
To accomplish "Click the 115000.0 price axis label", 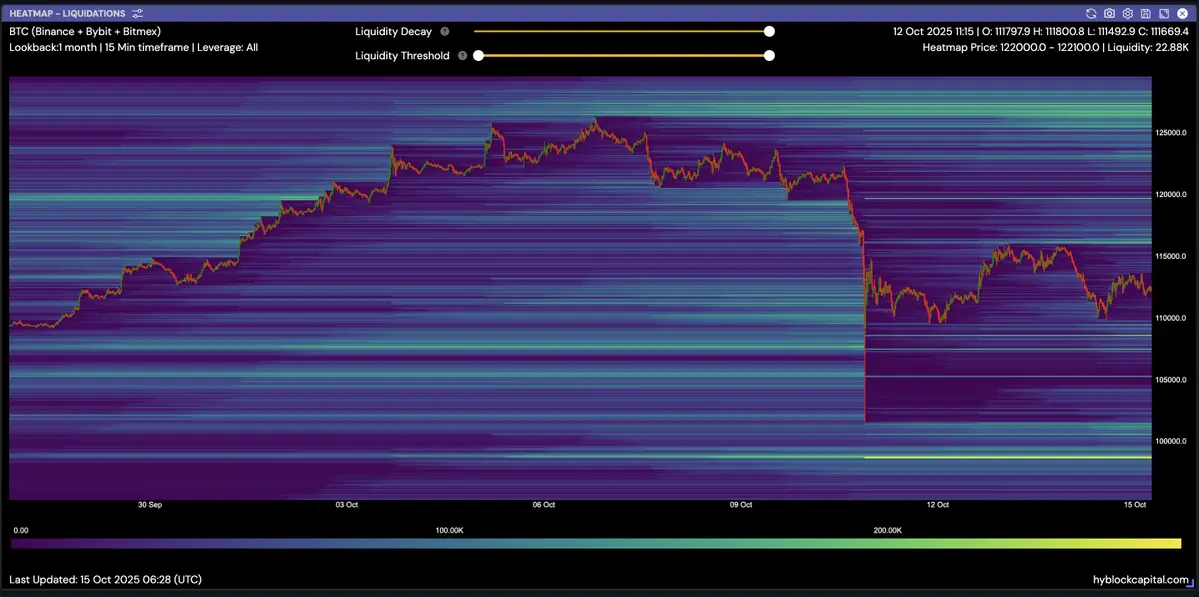I will click(x=1171, y=256).
